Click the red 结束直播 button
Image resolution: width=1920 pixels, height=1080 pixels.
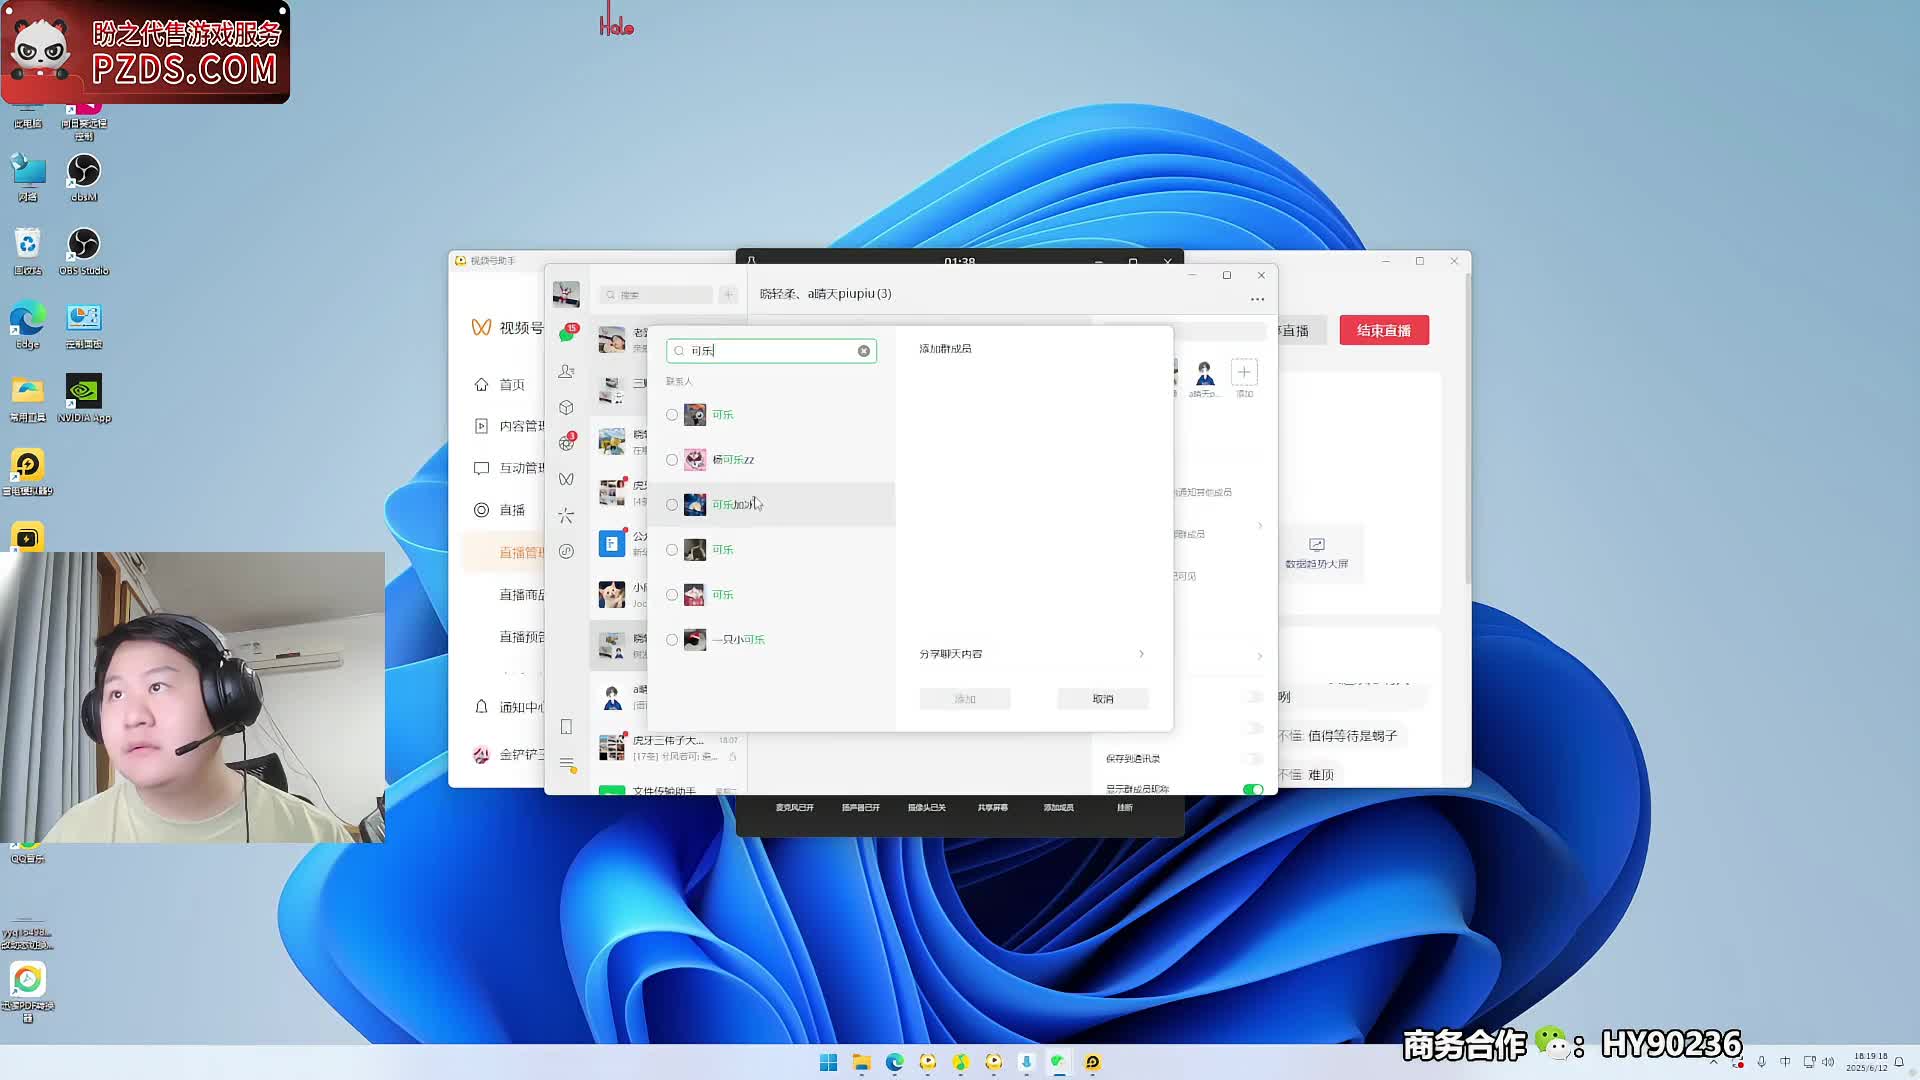coord(1384,331)
